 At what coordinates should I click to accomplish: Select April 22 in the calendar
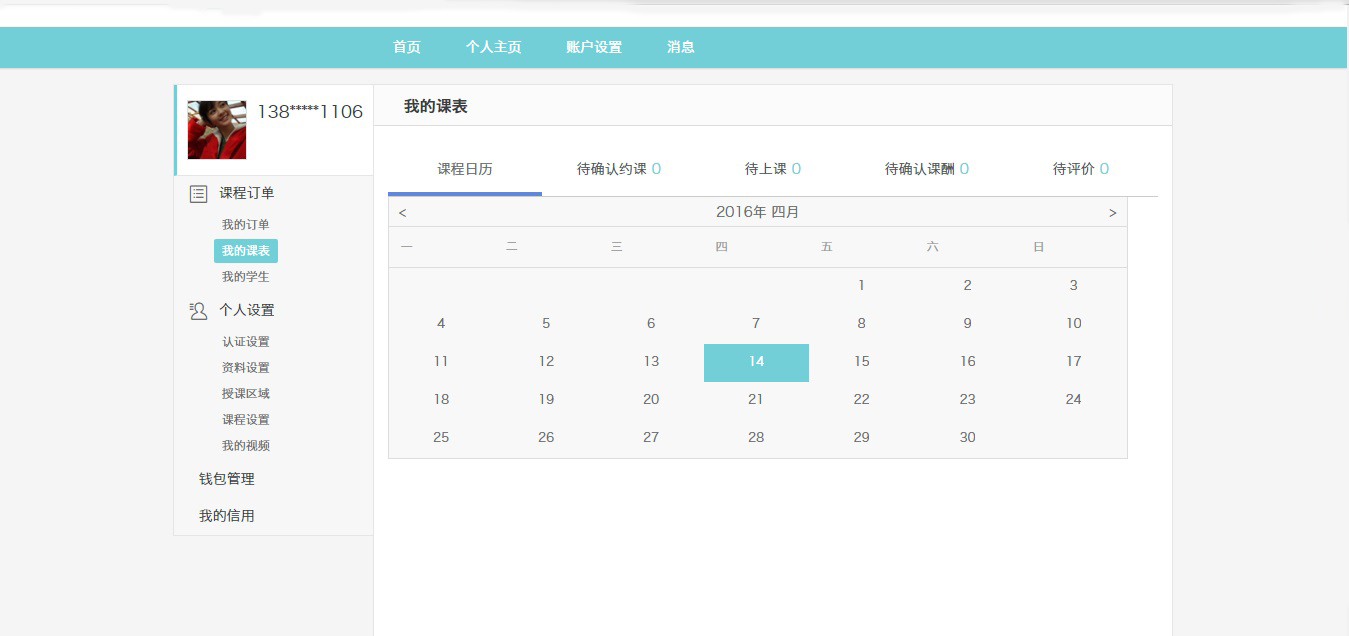click(x=861, y=399)
